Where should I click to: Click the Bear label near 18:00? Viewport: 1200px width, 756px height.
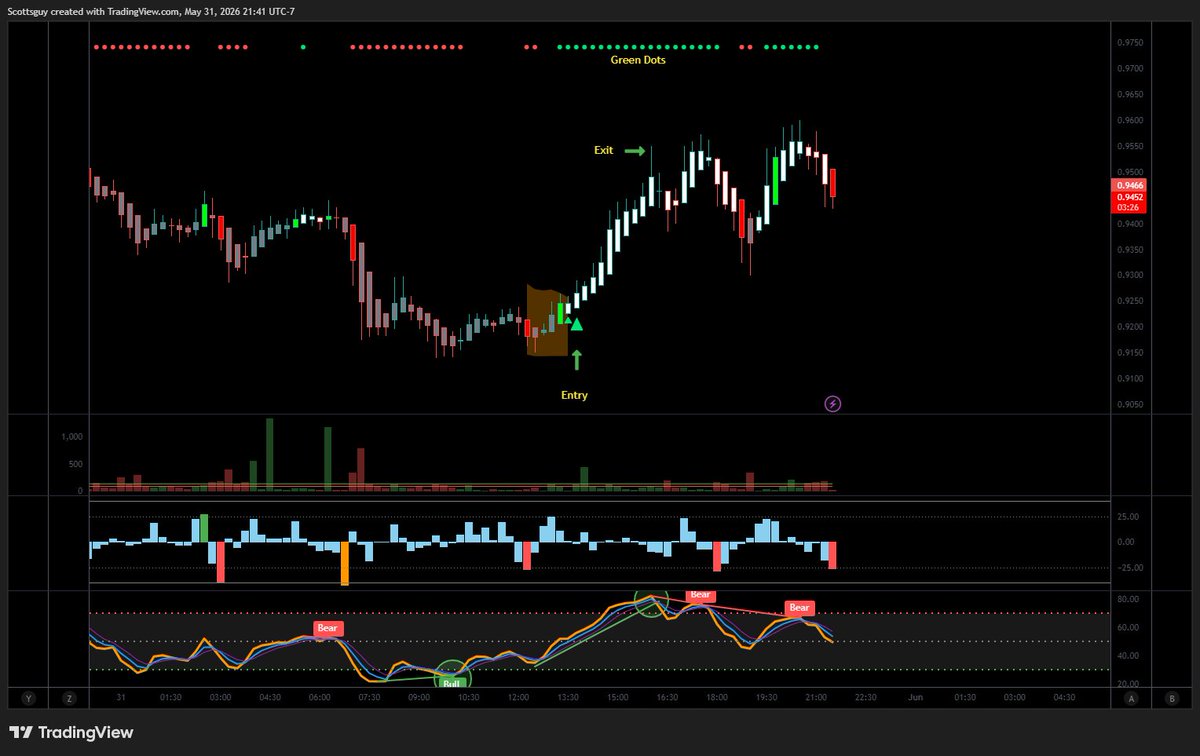(x=699, y=595)
